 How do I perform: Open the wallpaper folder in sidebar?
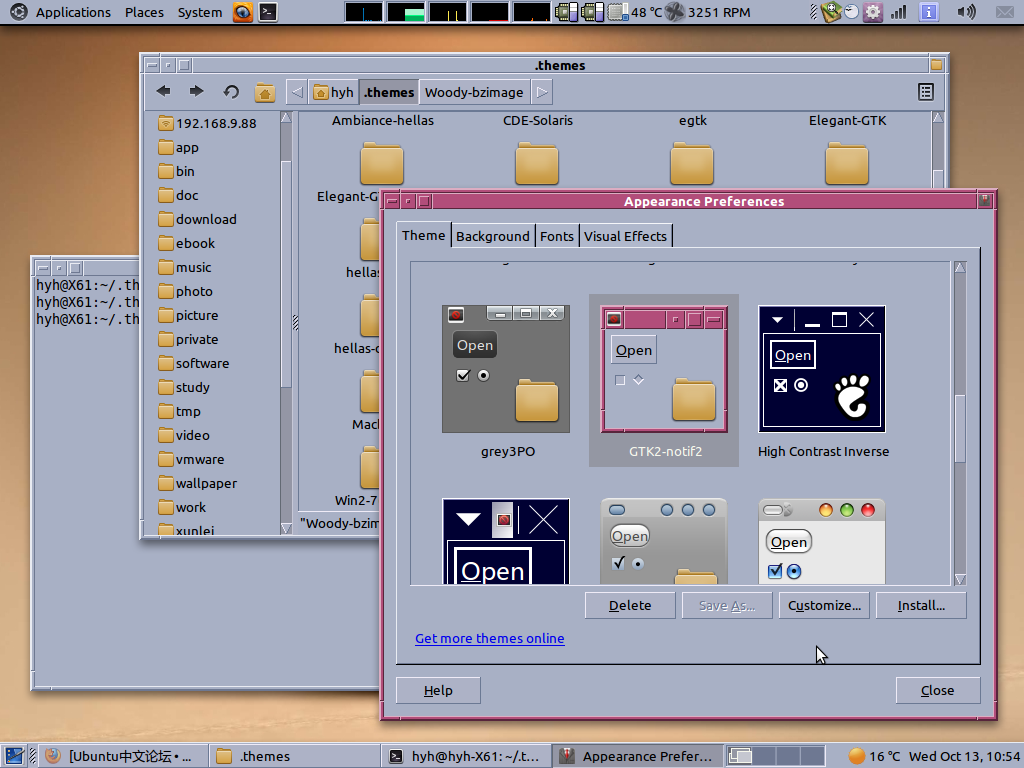198,483
